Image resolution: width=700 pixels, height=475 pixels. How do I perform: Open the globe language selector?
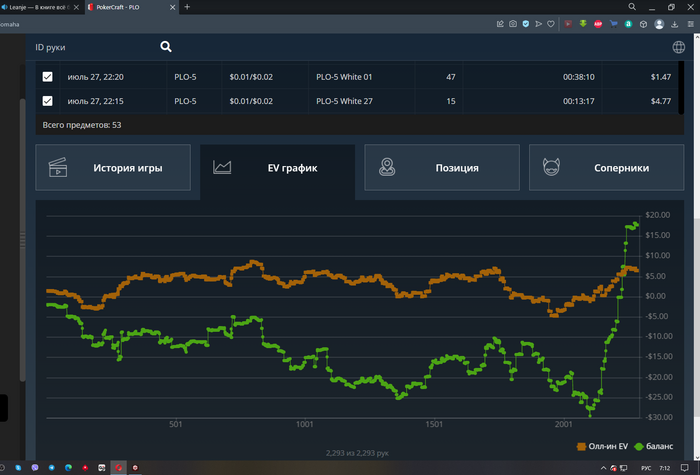click(679, 47)
